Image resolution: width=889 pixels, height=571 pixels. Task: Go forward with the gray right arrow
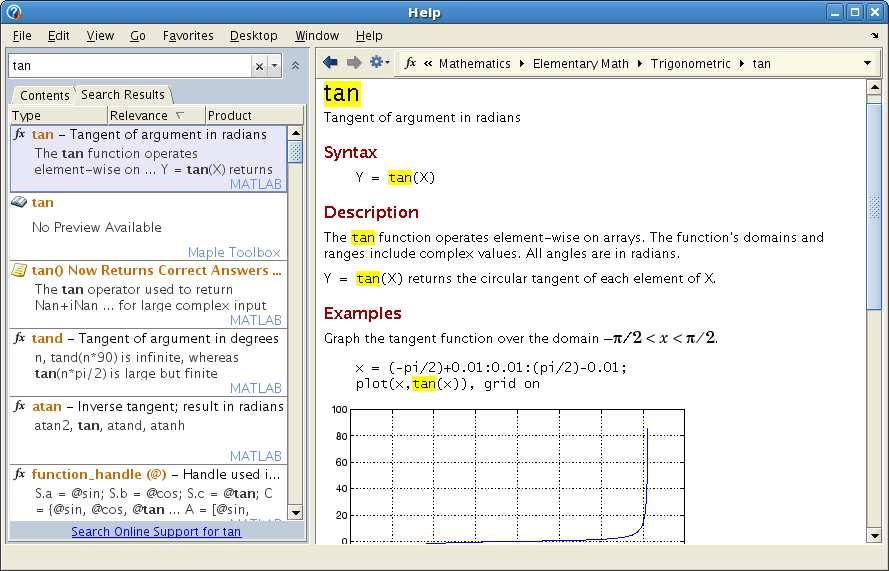(x=354, y=62)
